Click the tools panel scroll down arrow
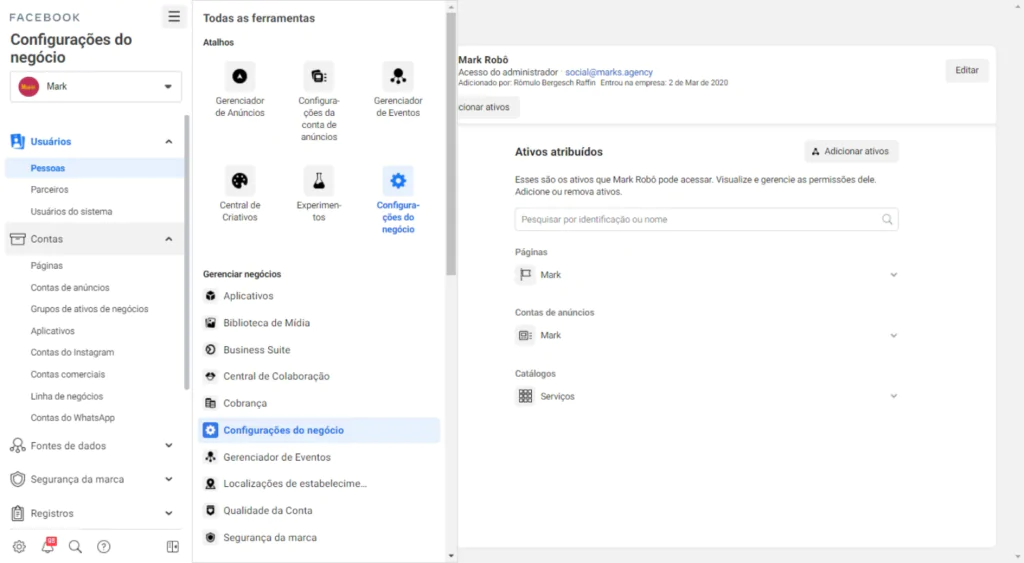 pyautogui.click(x=451, y=556)
